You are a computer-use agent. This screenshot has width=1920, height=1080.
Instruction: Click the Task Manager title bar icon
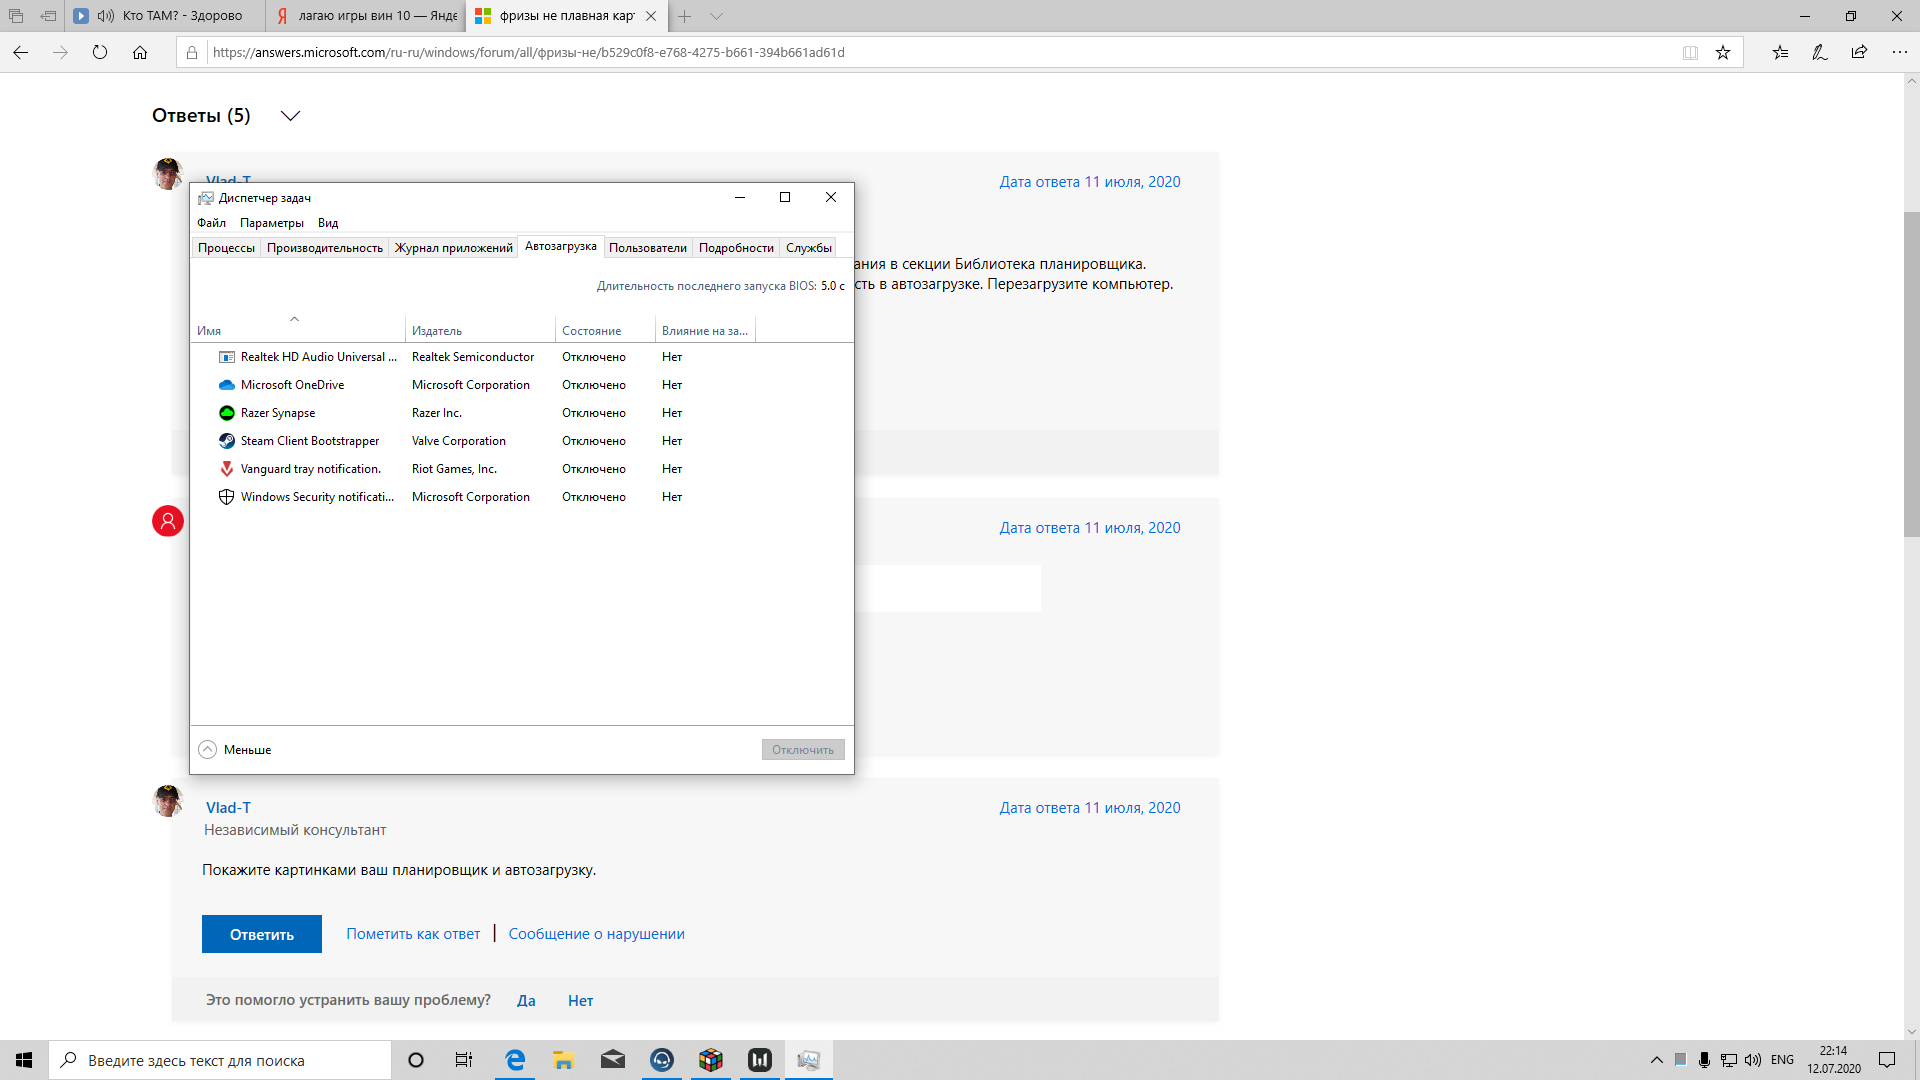206,198
